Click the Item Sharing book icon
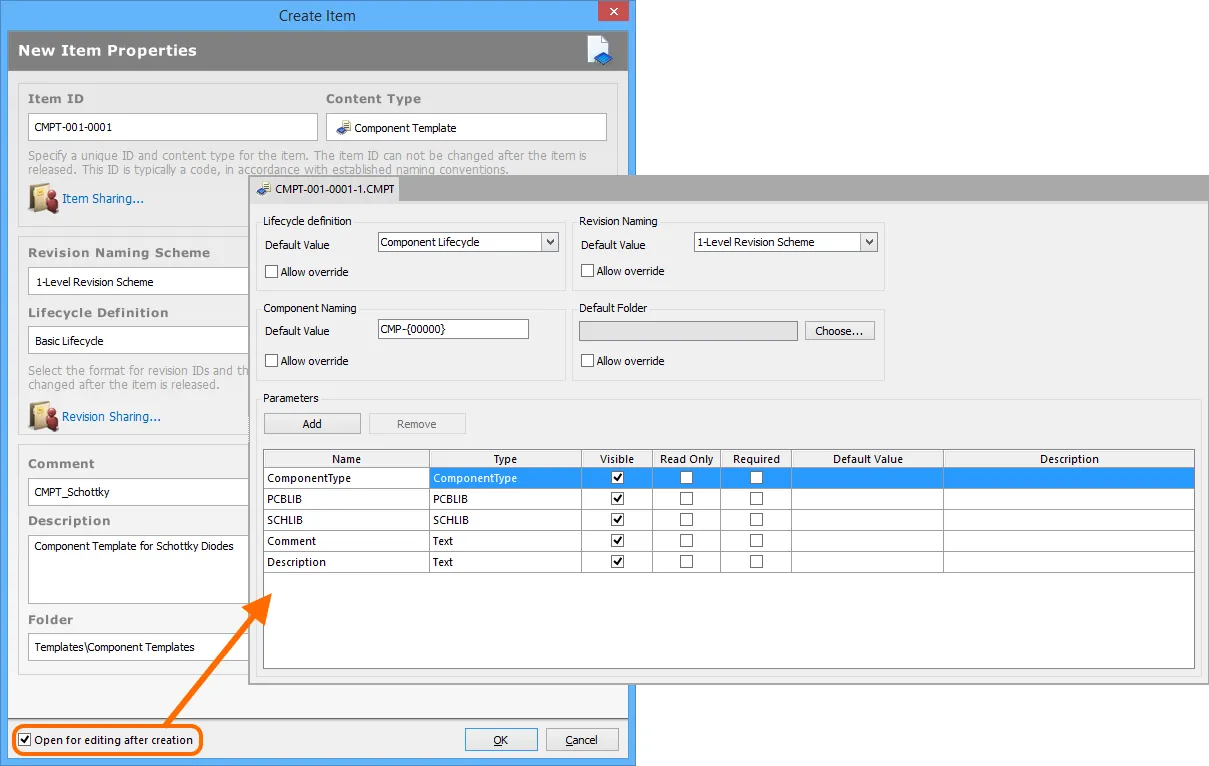The width and height of the screenshot is (1209, 766). click(x=44, y=198)
